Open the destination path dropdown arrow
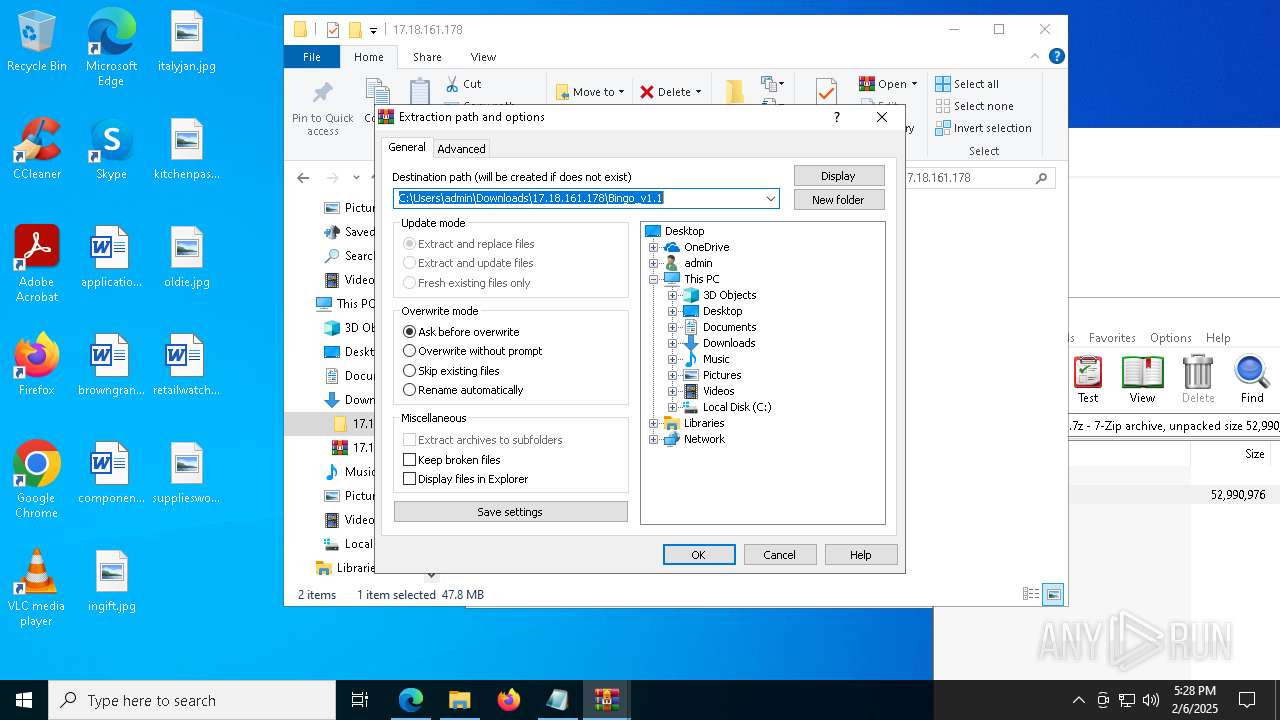 click(771, 198)
